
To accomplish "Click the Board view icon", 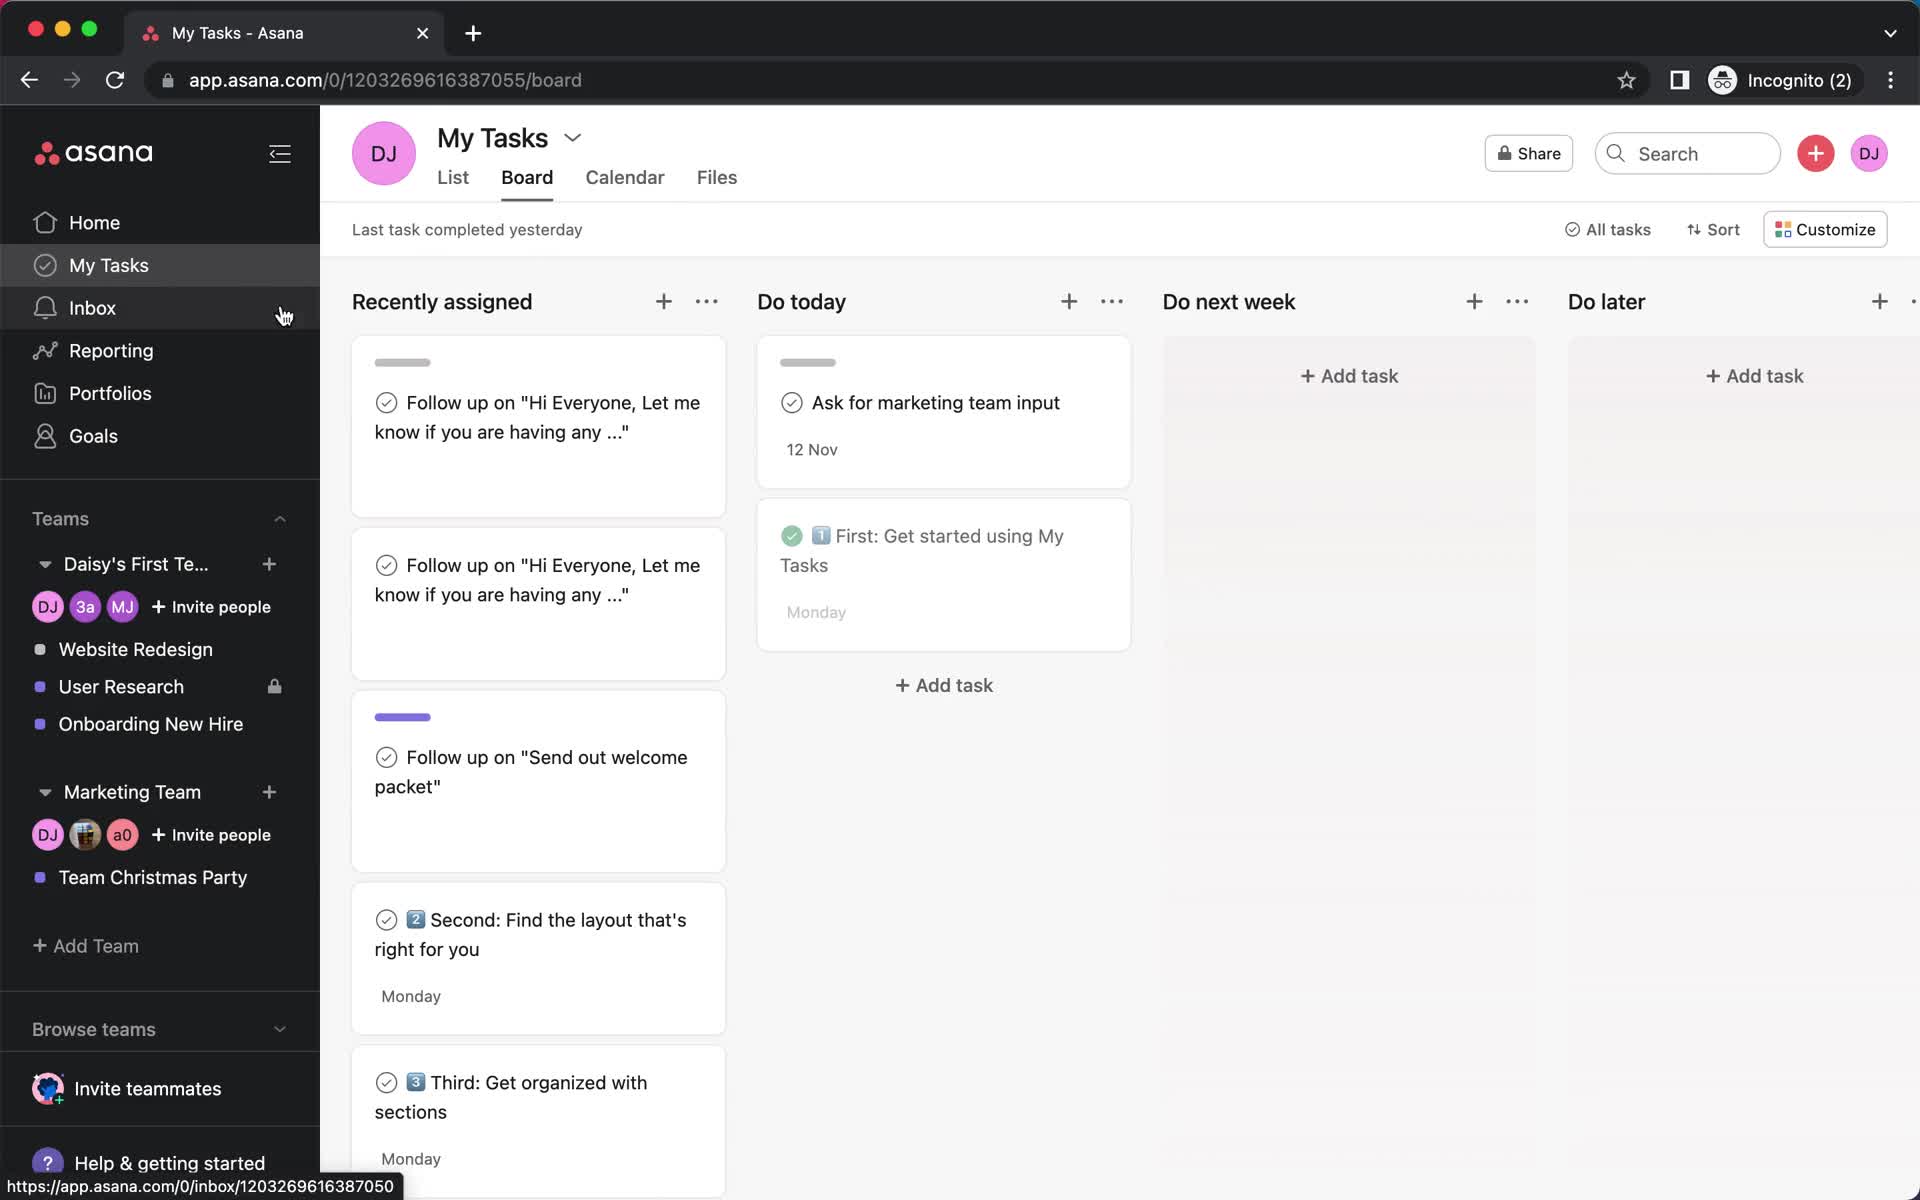I will point(527,177).
